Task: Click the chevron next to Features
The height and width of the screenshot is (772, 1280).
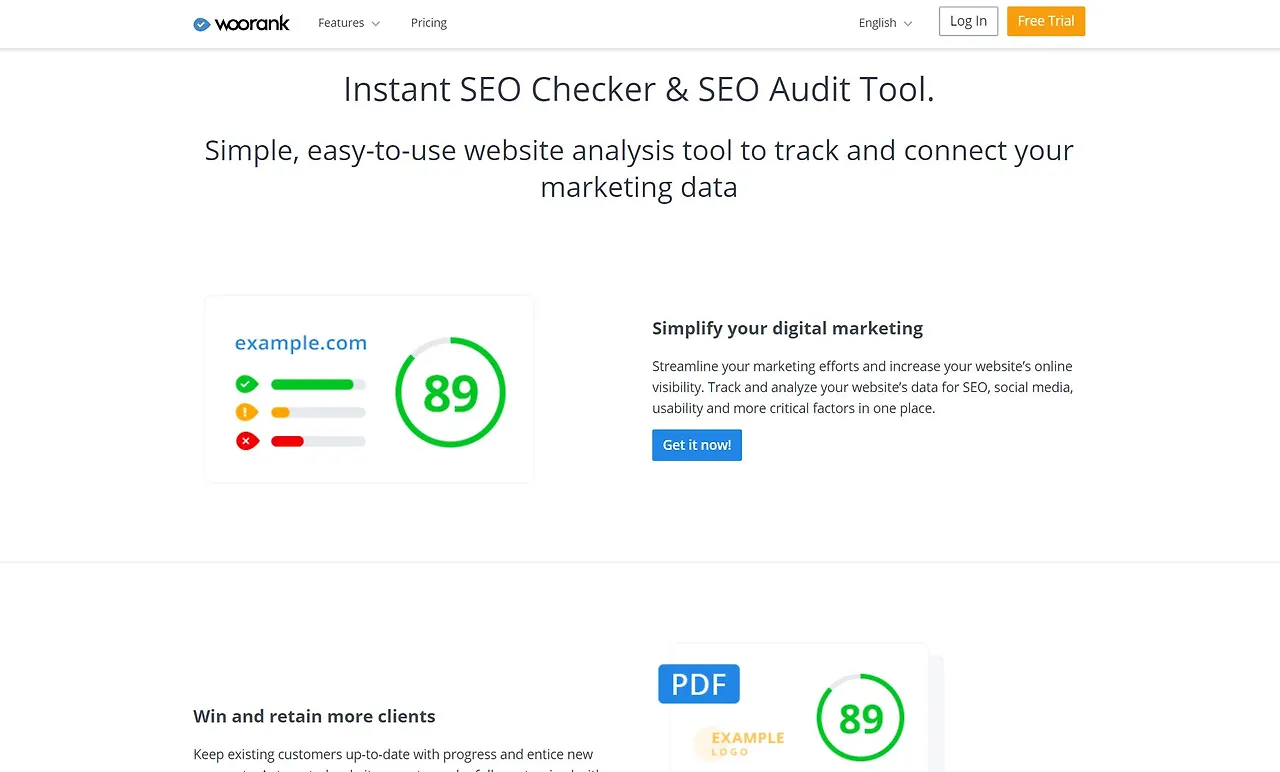Action: (x=376, y=24)
